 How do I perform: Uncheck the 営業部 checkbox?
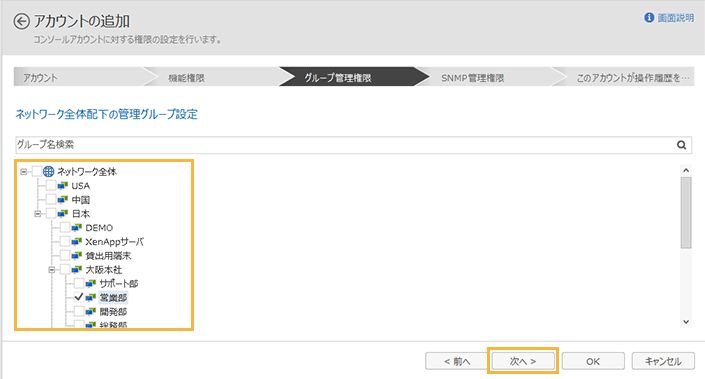click(79, 297)
